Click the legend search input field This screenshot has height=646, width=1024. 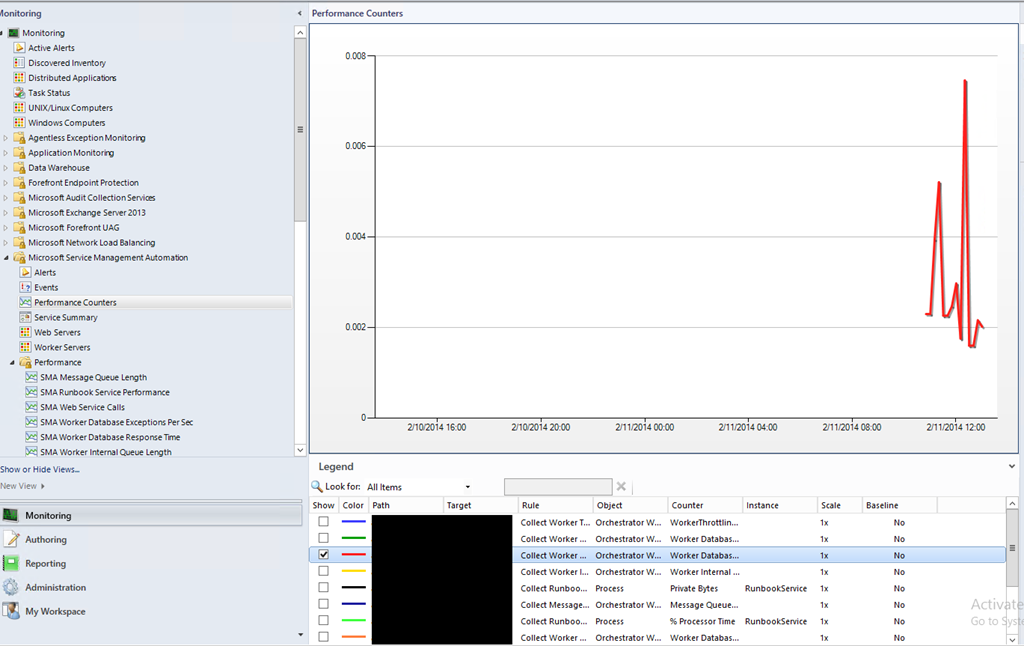pyautogui.click(x=557, y=487)
